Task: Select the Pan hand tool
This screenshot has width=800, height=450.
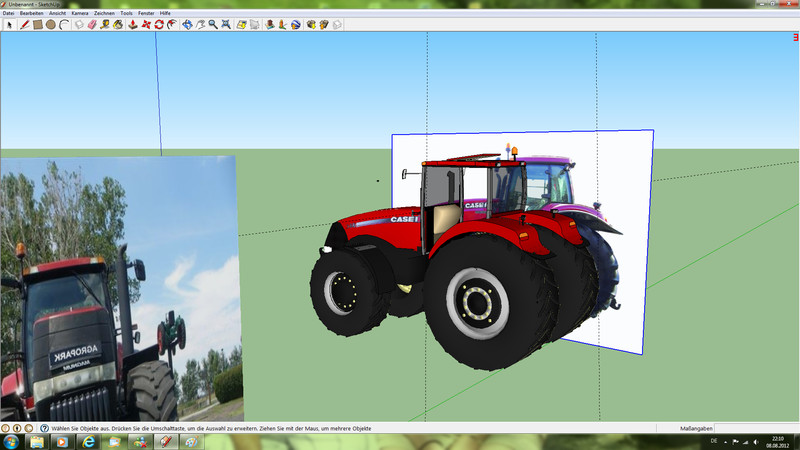Action: tap(201, 24)
